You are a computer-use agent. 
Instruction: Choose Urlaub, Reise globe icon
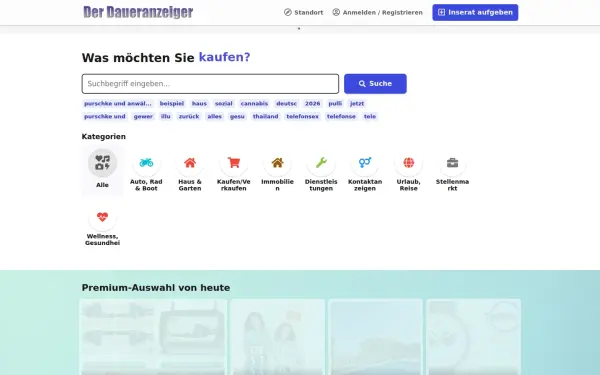point(409,163)
